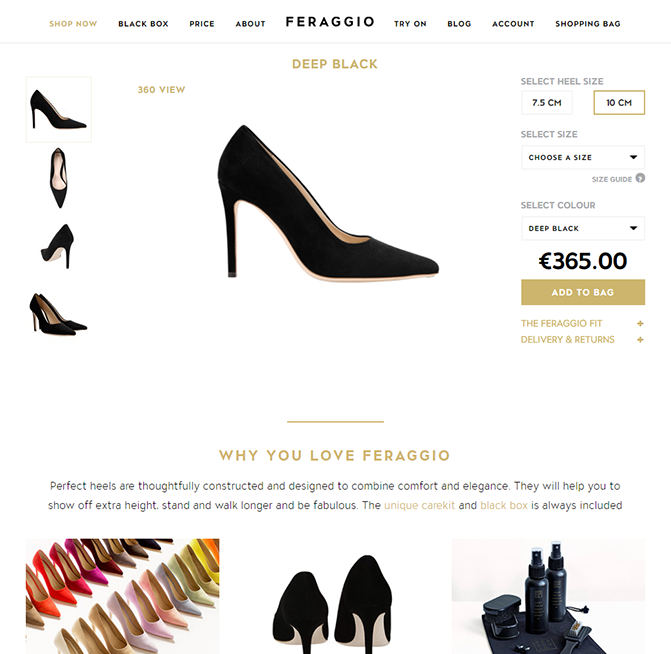This screenshot has height=654, width=671.
Task: Select the pair of shoes thumbnail
Action: point(58,314)
